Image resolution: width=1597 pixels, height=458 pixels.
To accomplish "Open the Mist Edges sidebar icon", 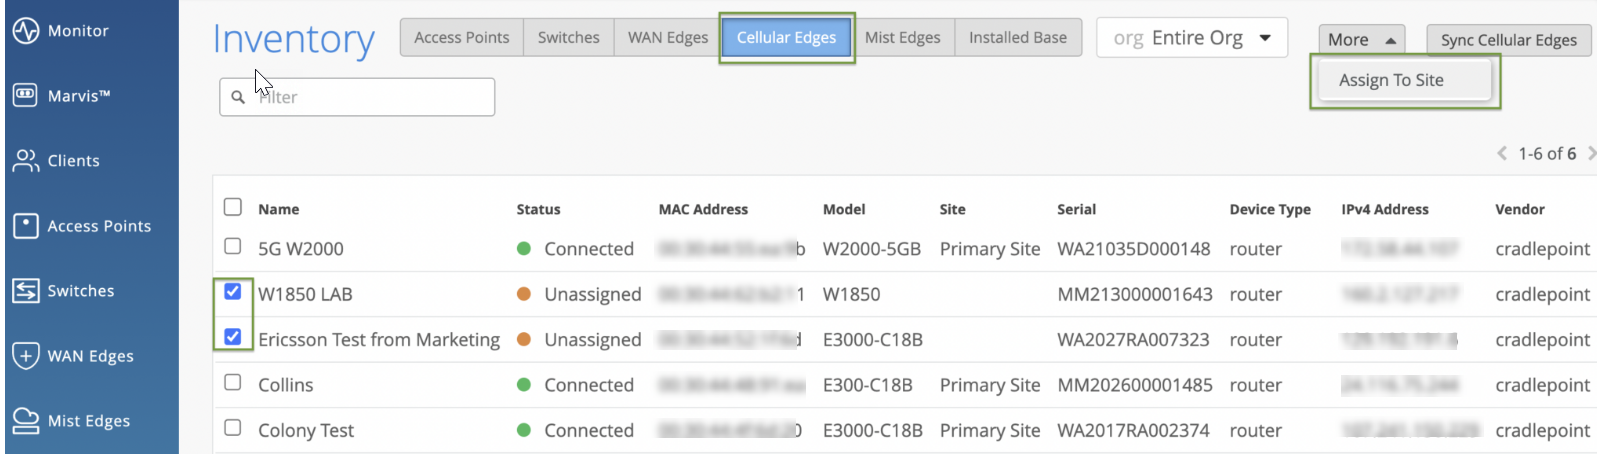I will (26, 421).
